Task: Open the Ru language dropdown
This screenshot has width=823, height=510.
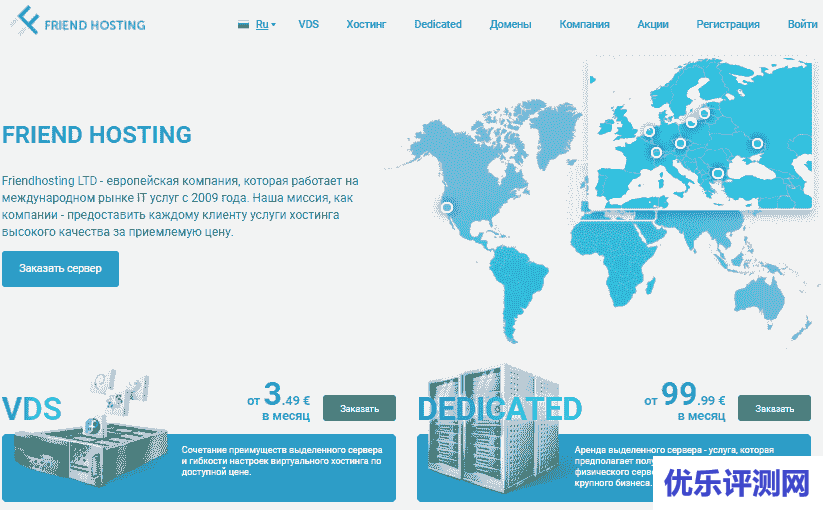Action: (265, 24)
